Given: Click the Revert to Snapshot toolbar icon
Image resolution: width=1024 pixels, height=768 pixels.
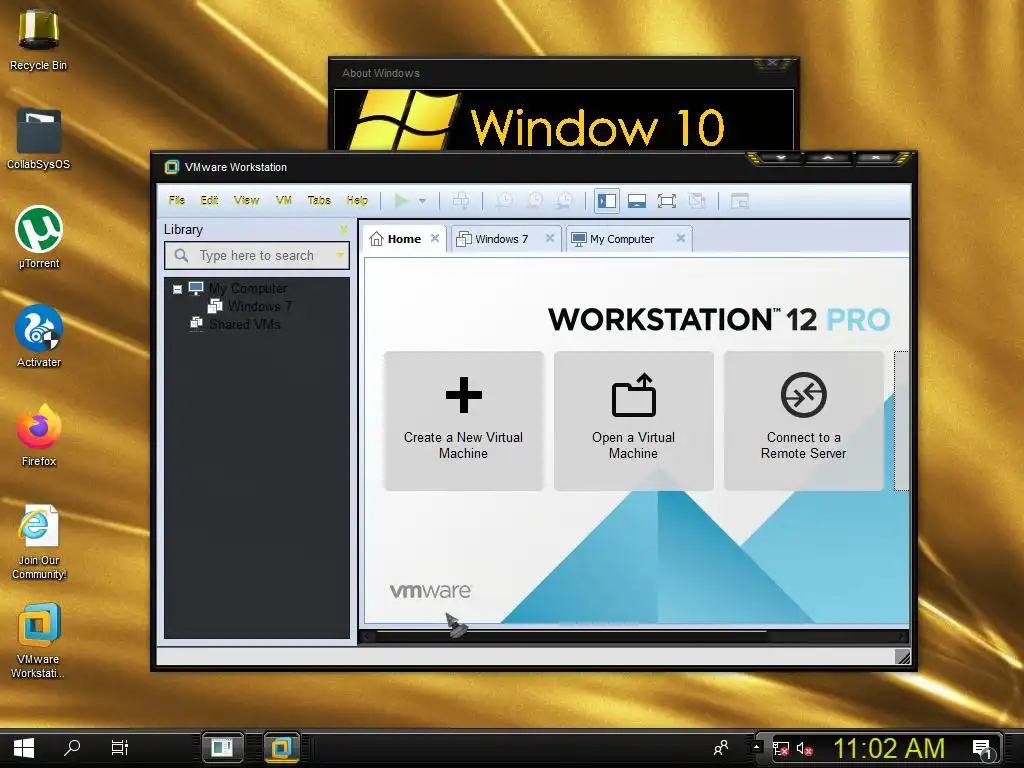Looking at the screenshot, I should pos(534,201).
